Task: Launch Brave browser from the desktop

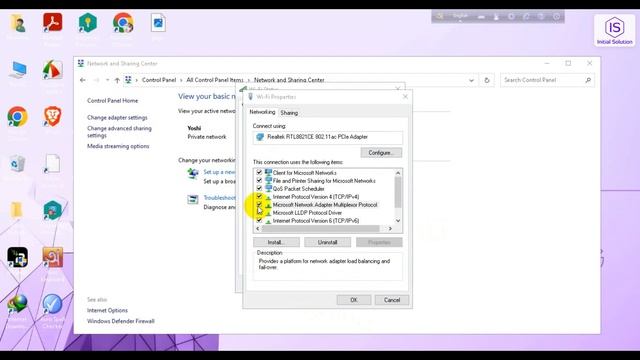Action: (52, 116)
